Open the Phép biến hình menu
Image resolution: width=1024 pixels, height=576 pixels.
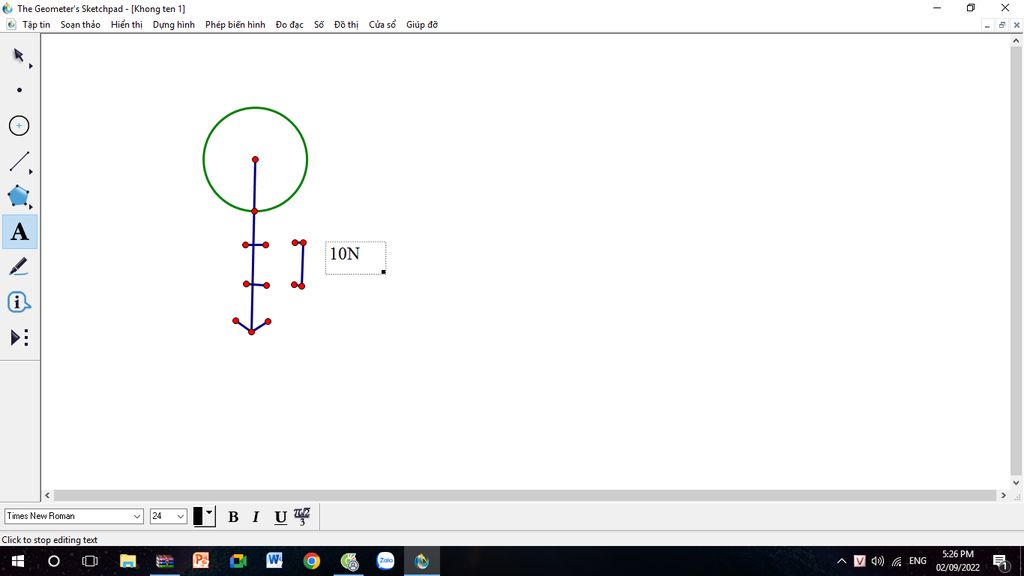pos(235,25)
